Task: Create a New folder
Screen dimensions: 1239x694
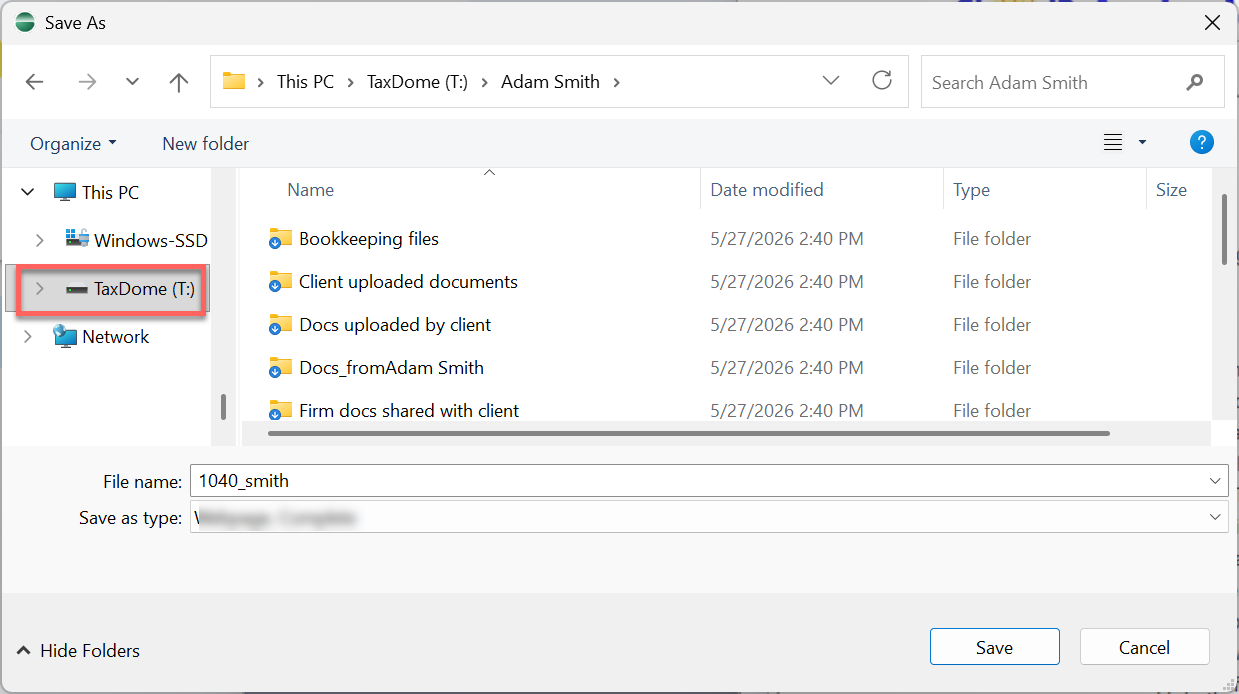Action: pos(205,143)
